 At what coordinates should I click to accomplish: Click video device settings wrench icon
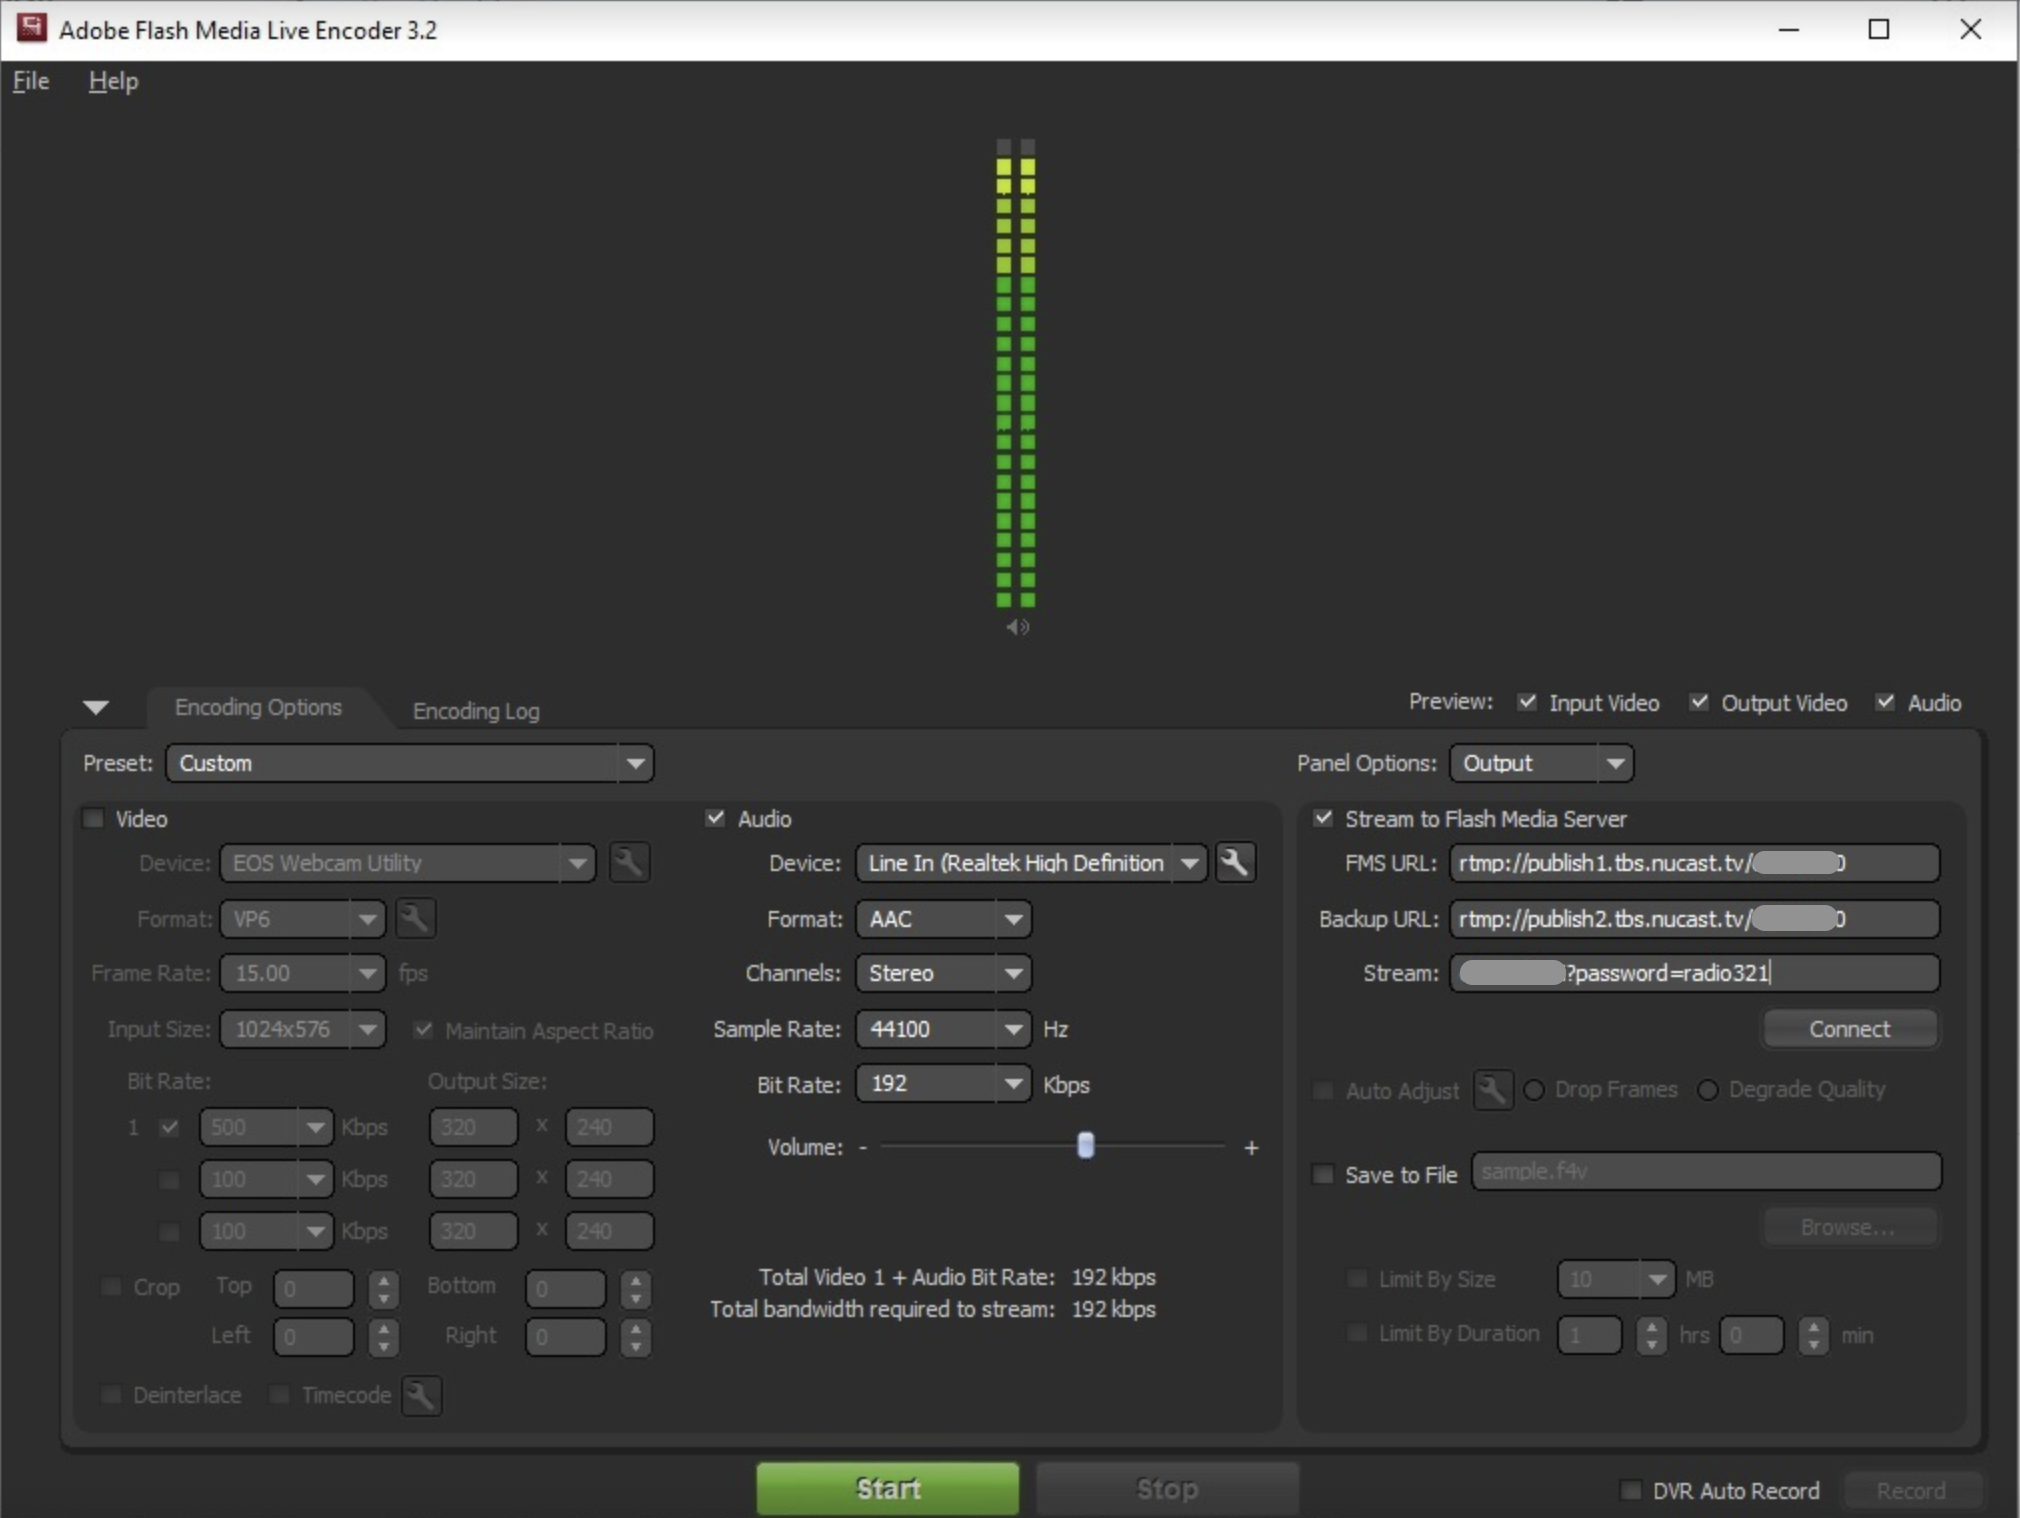pyautogui.click(x=629, y=862)
